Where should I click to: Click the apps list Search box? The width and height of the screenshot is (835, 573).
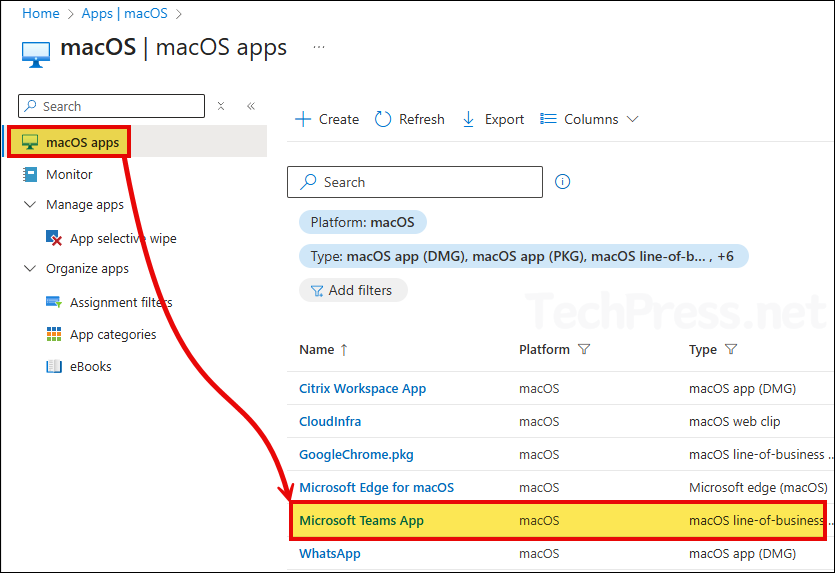(415, 182)
